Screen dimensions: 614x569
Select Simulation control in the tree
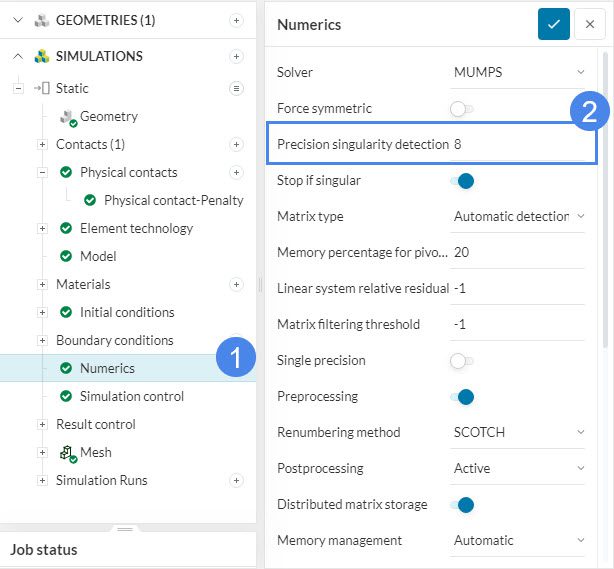pyautogui.click(x=131, y=396)
